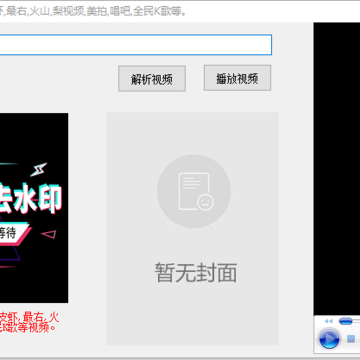The height and width of the screenshot is (360, 360).
Task: Click the gray text listing 梨视频,美拍,唱吧
Action: point(93,12)
